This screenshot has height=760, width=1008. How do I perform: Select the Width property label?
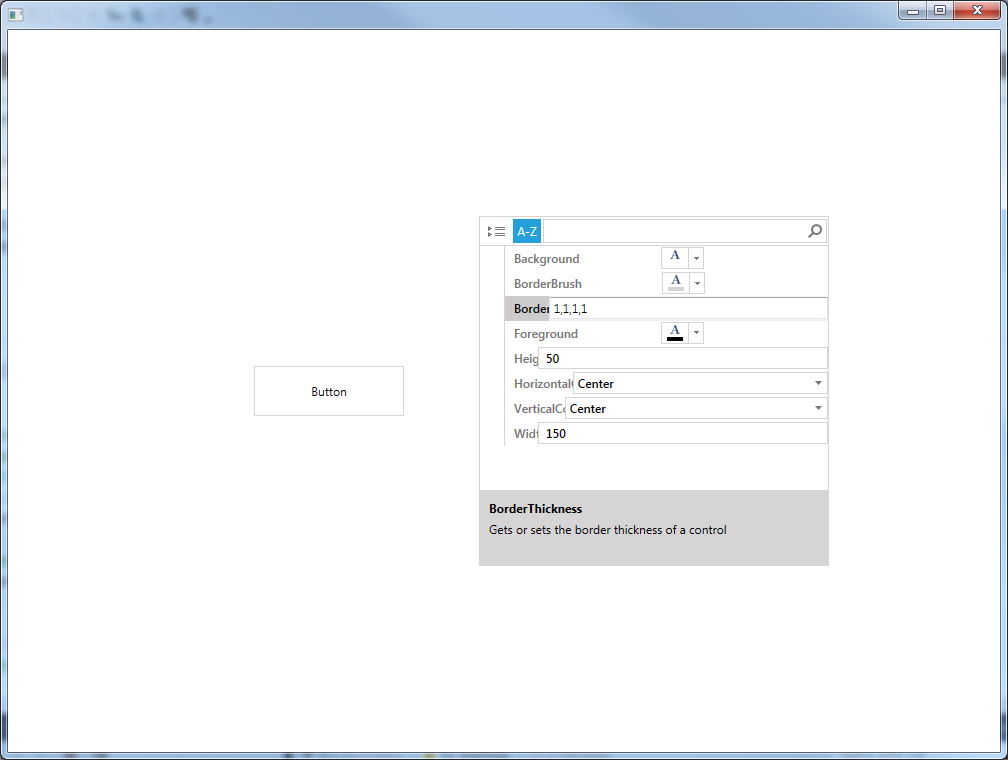(526, 434)
